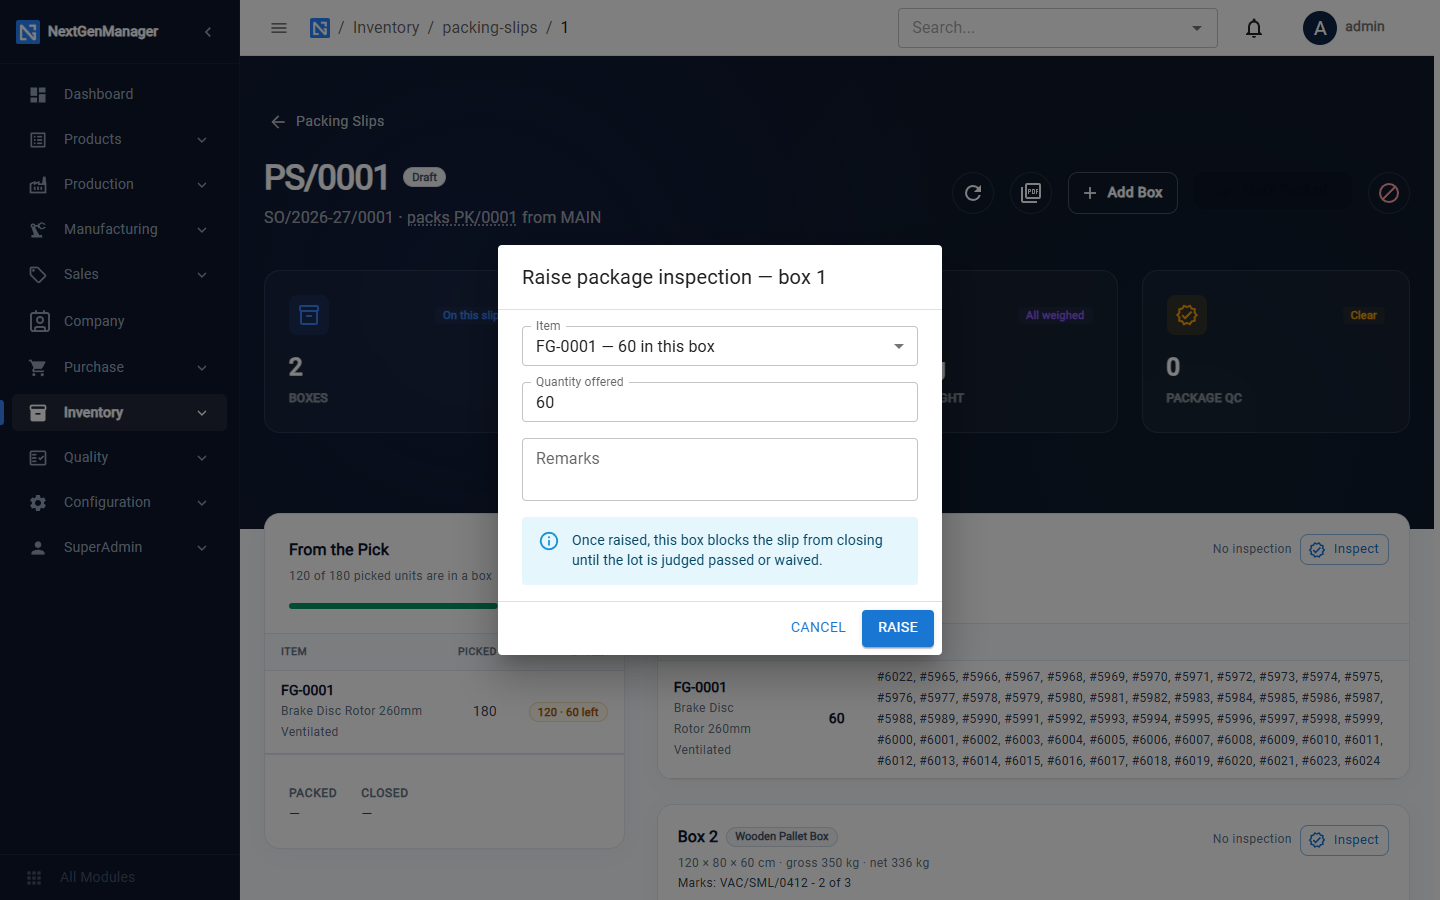Click the RAISE button in the dialog
This screenshot has height=900, width=1440.
point(898,628)
